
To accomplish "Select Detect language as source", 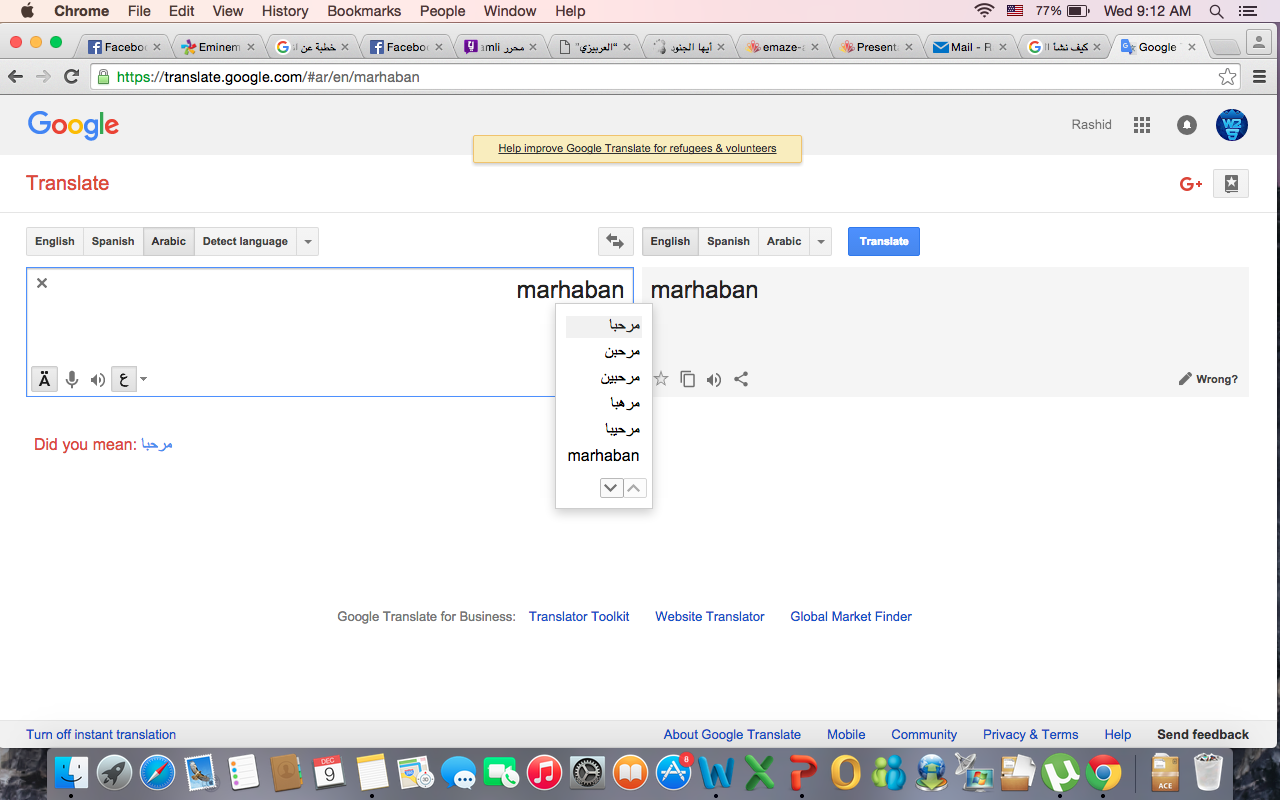I will pos(245,241).
